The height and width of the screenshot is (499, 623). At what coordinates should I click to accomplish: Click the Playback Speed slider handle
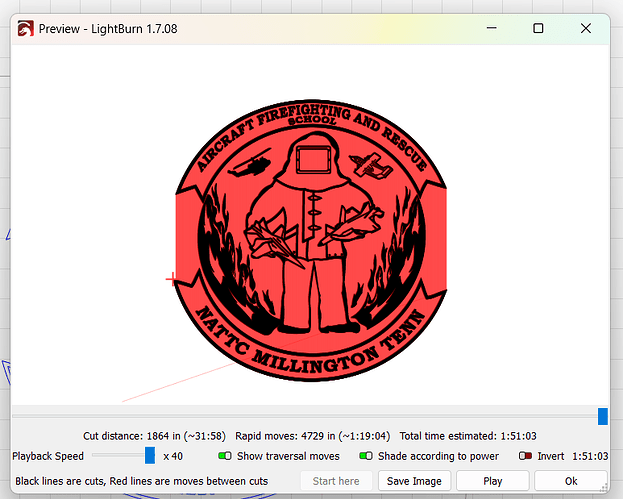(150, 455)
